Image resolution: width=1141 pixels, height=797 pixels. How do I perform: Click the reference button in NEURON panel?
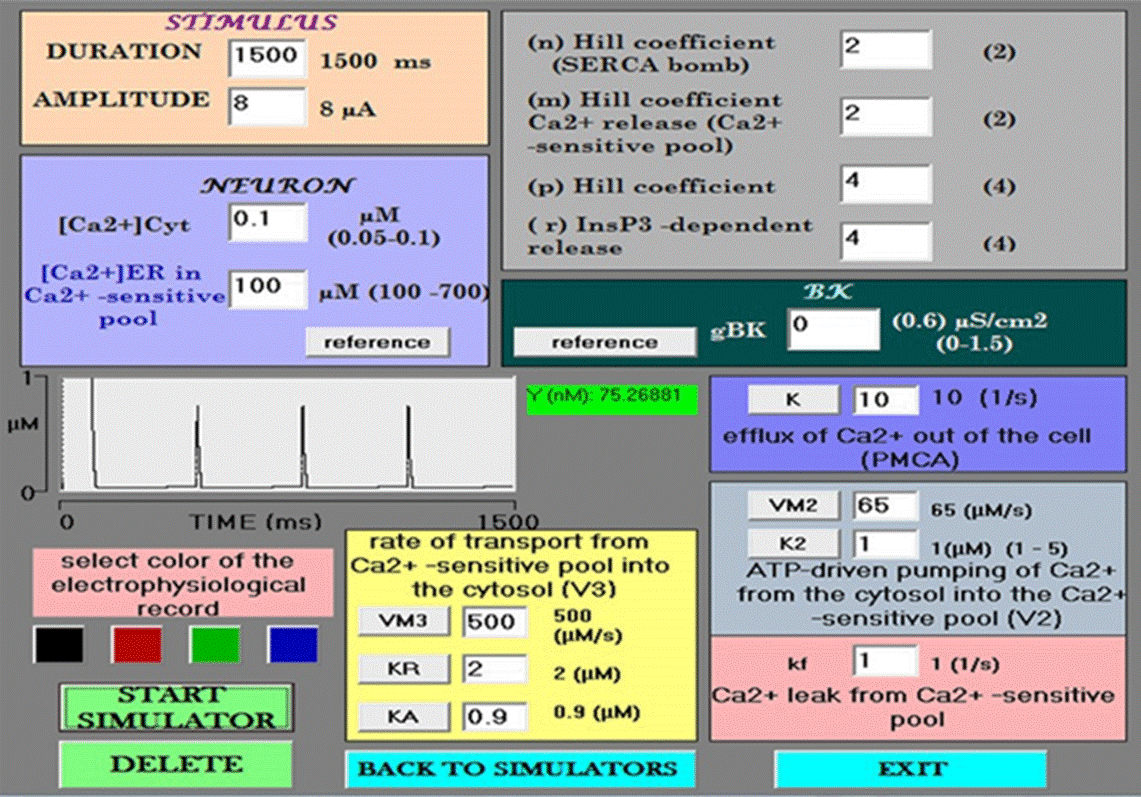coord(377,342)
